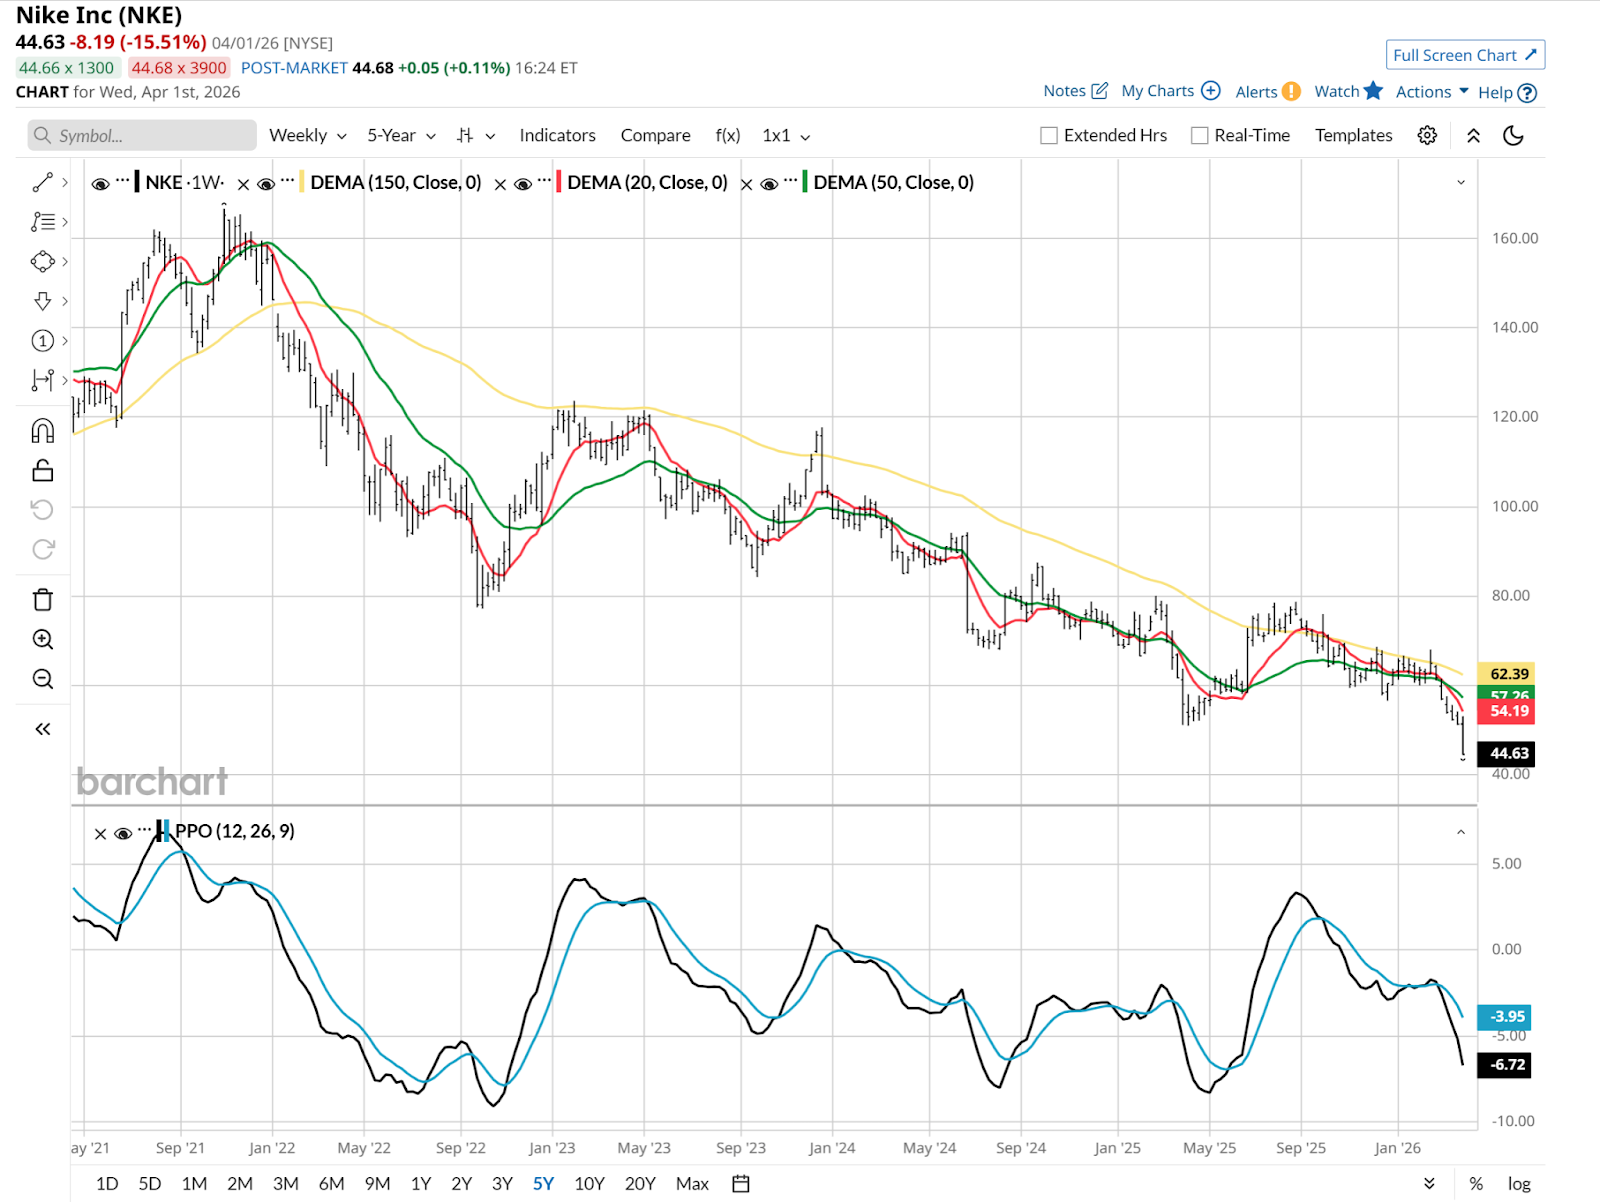Click the Notes edit icon
Viewport: 1600px width, 1202px height.
tap(1099, 90)
